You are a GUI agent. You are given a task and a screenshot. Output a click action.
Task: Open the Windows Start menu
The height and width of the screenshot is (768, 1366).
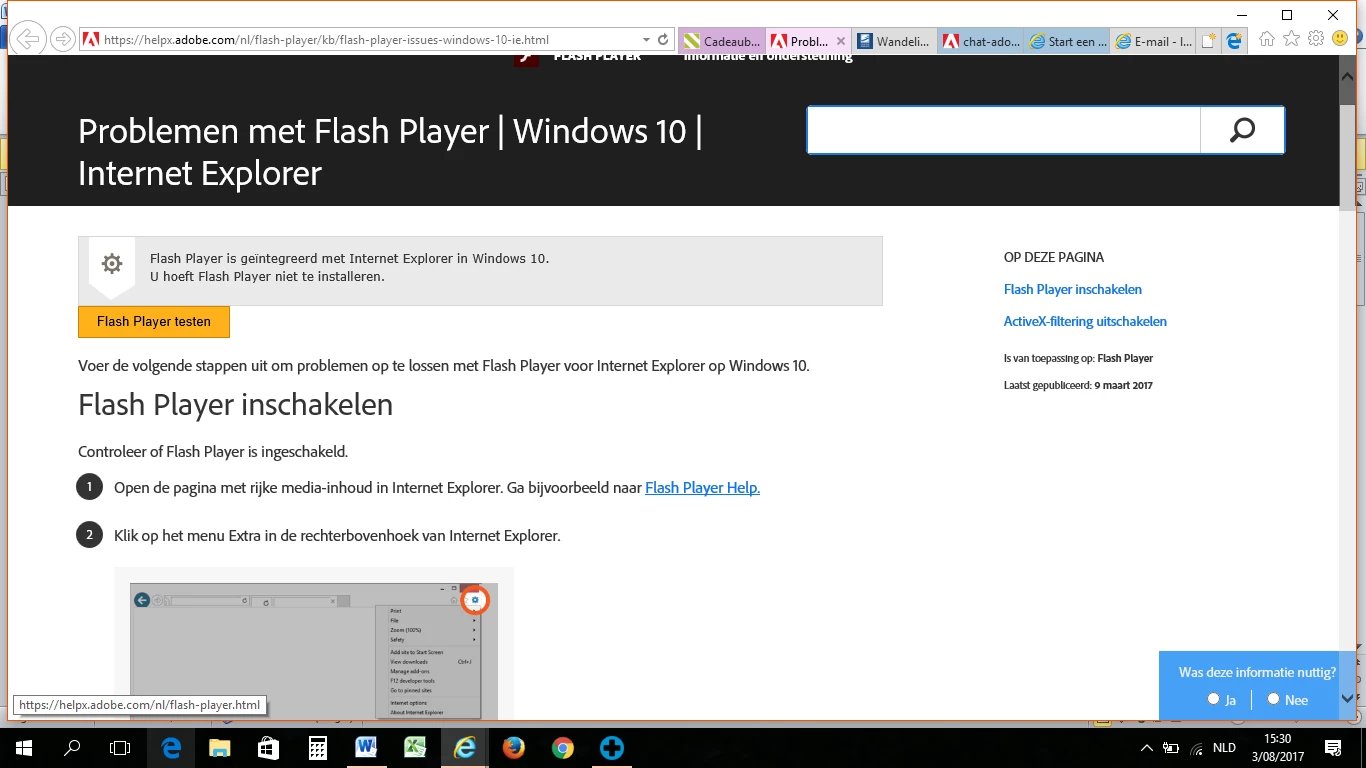[24, 748]
